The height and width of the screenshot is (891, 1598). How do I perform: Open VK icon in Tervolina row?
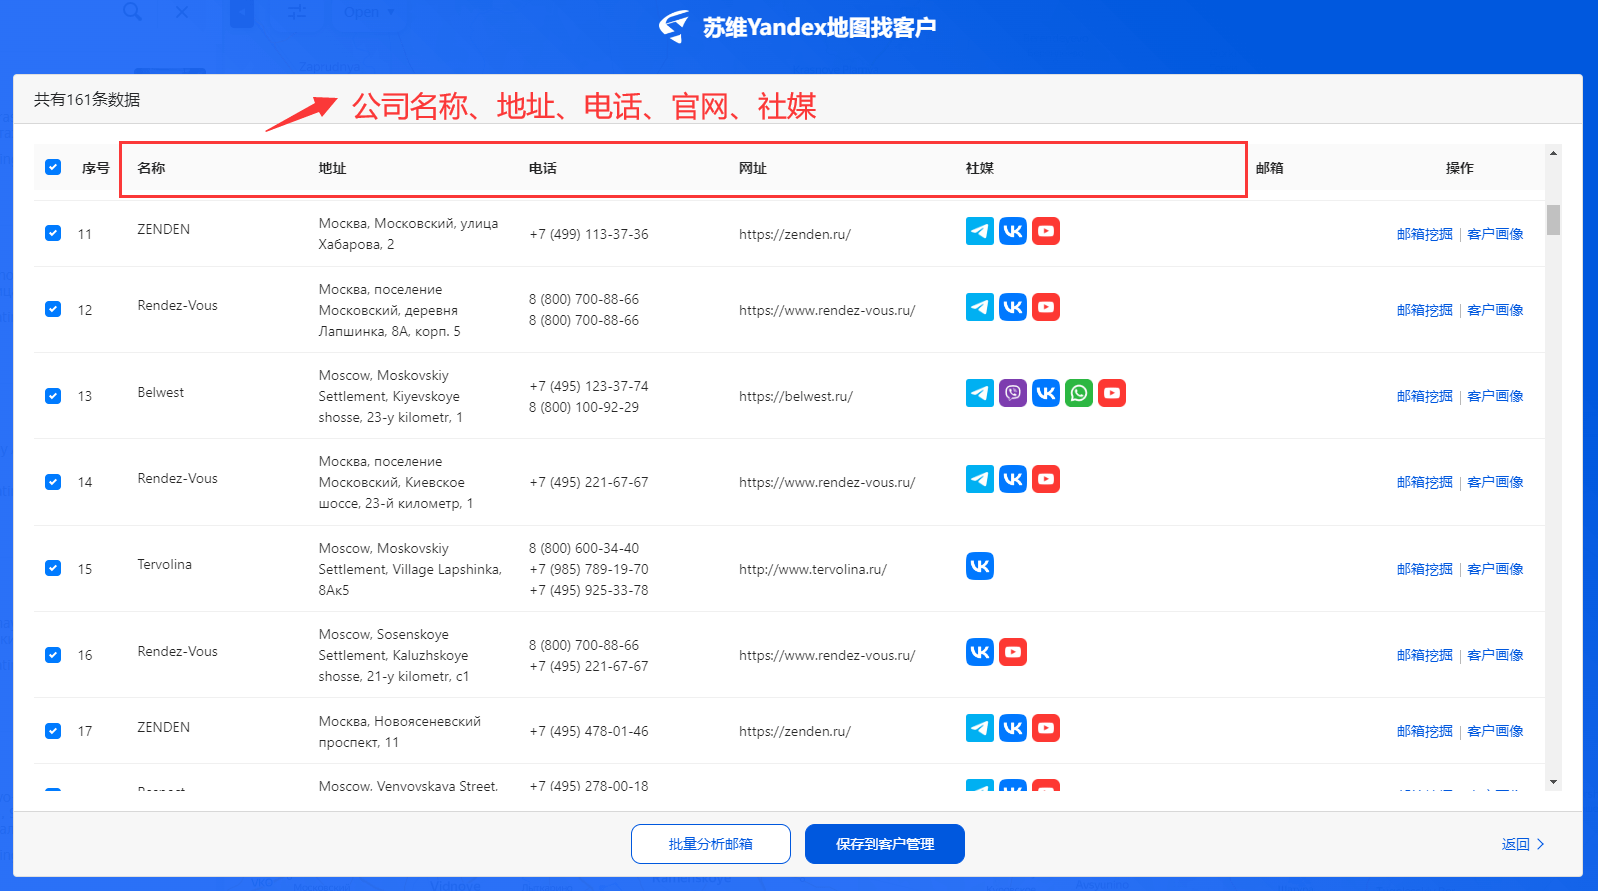point(980,566)
